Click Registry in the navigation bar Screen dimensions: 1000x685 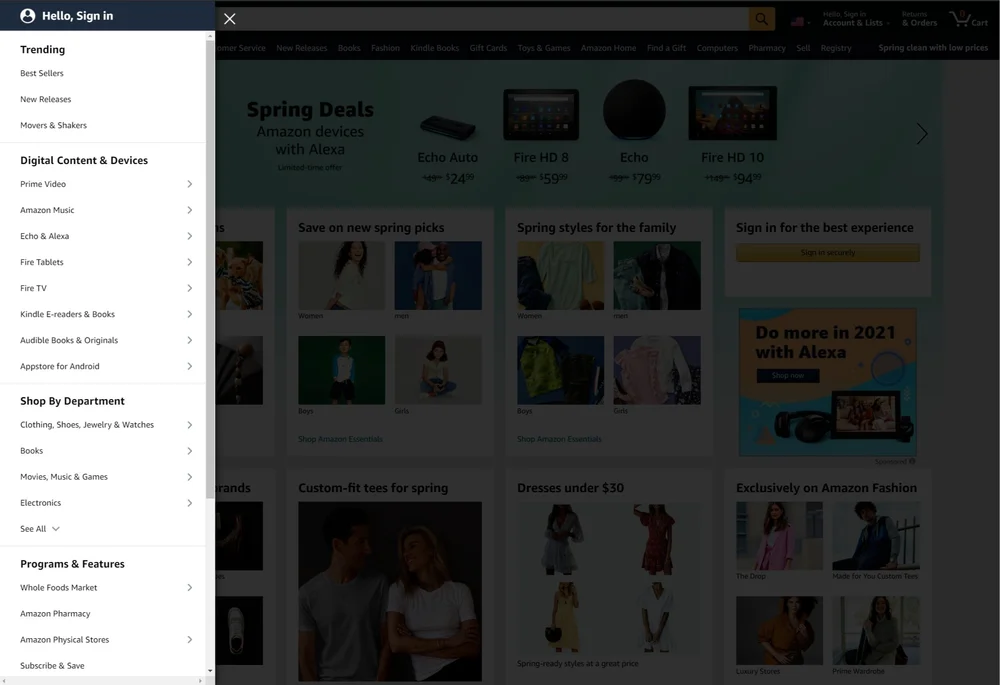[836, 48]
